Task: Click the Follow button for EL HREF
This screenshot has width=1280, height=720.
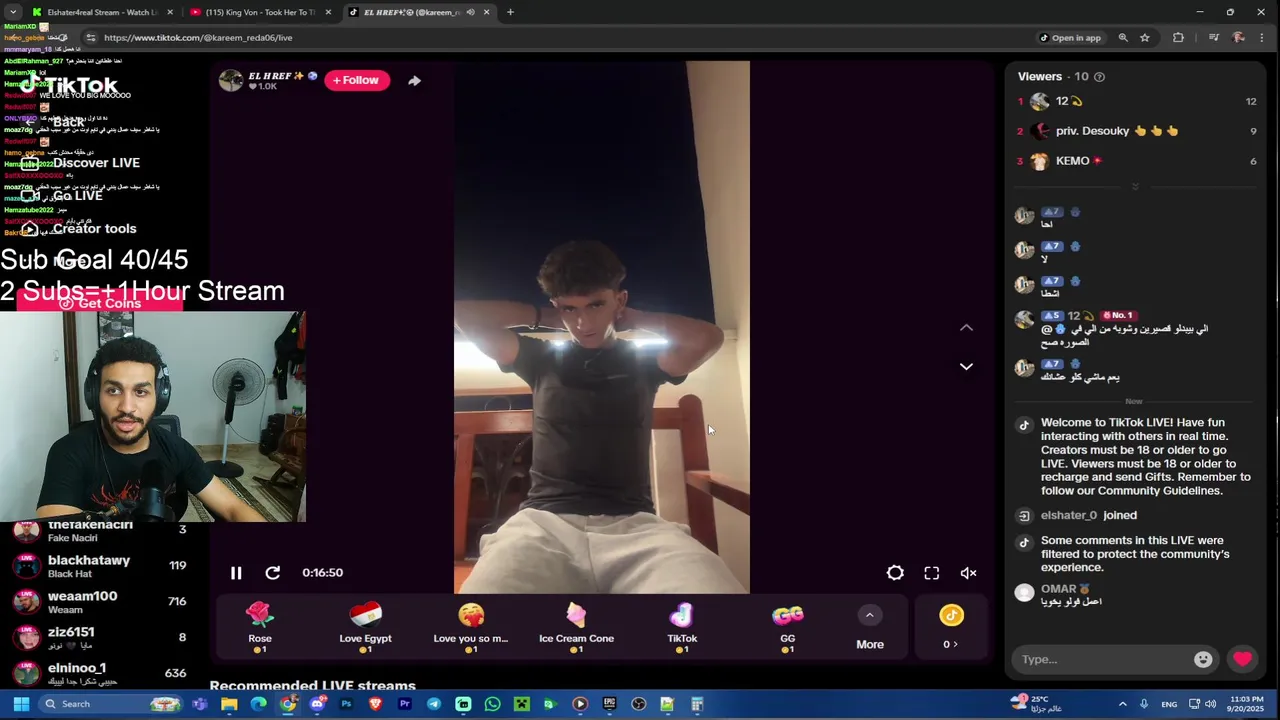Action: click(357, 80)
